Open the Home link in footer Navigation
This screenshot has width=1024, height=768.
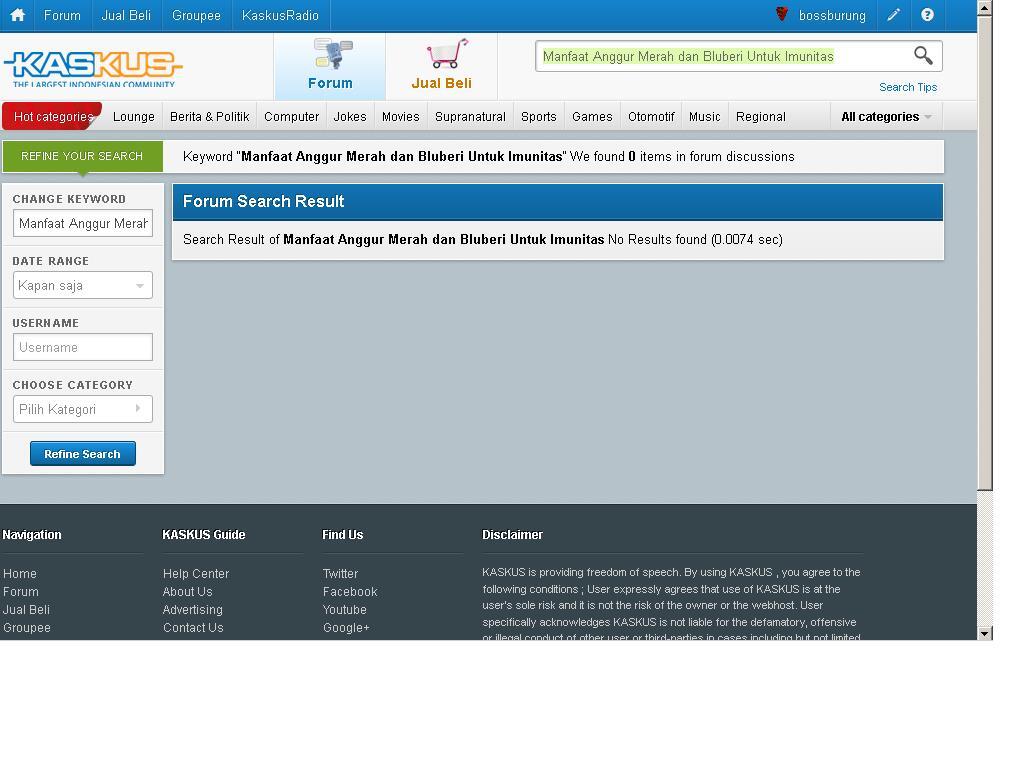point(20,573)
